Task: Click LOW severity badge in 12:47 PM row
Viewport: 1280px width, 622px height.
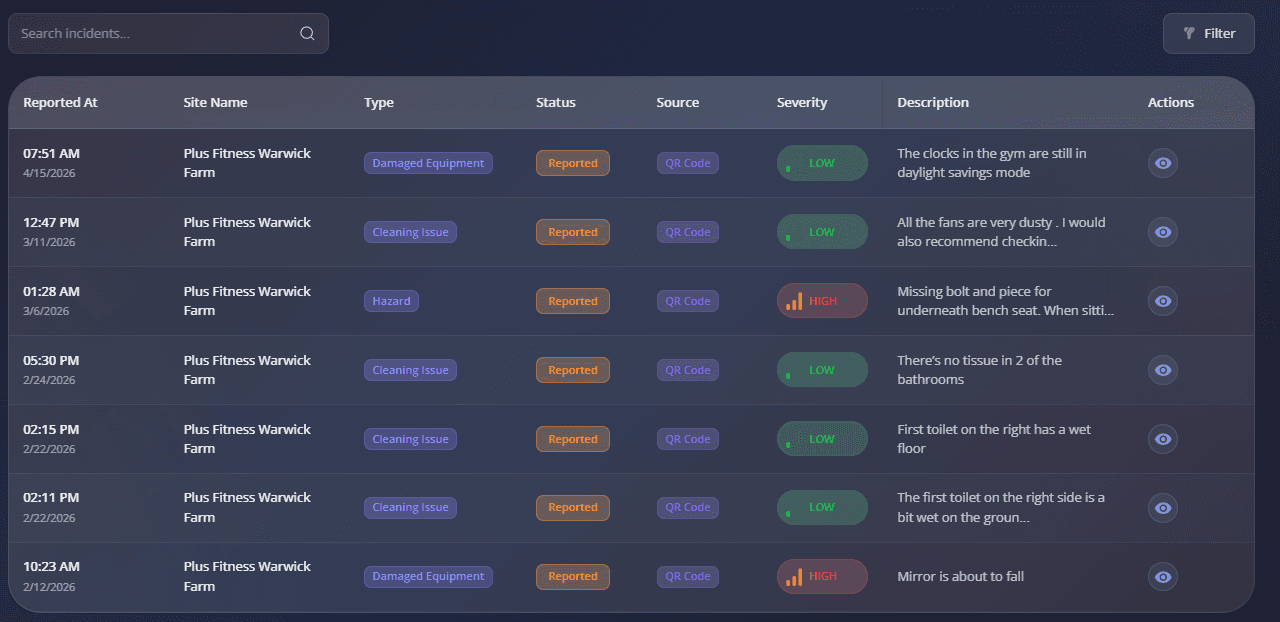Action: click(x=822, y=232)
